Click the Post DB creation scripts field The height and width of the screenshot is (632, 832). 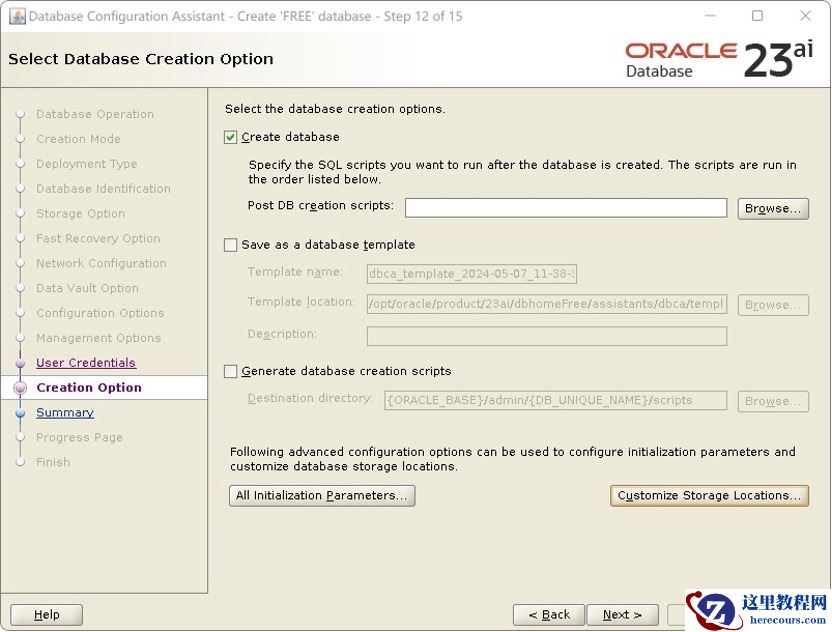(x=566, y=208)
